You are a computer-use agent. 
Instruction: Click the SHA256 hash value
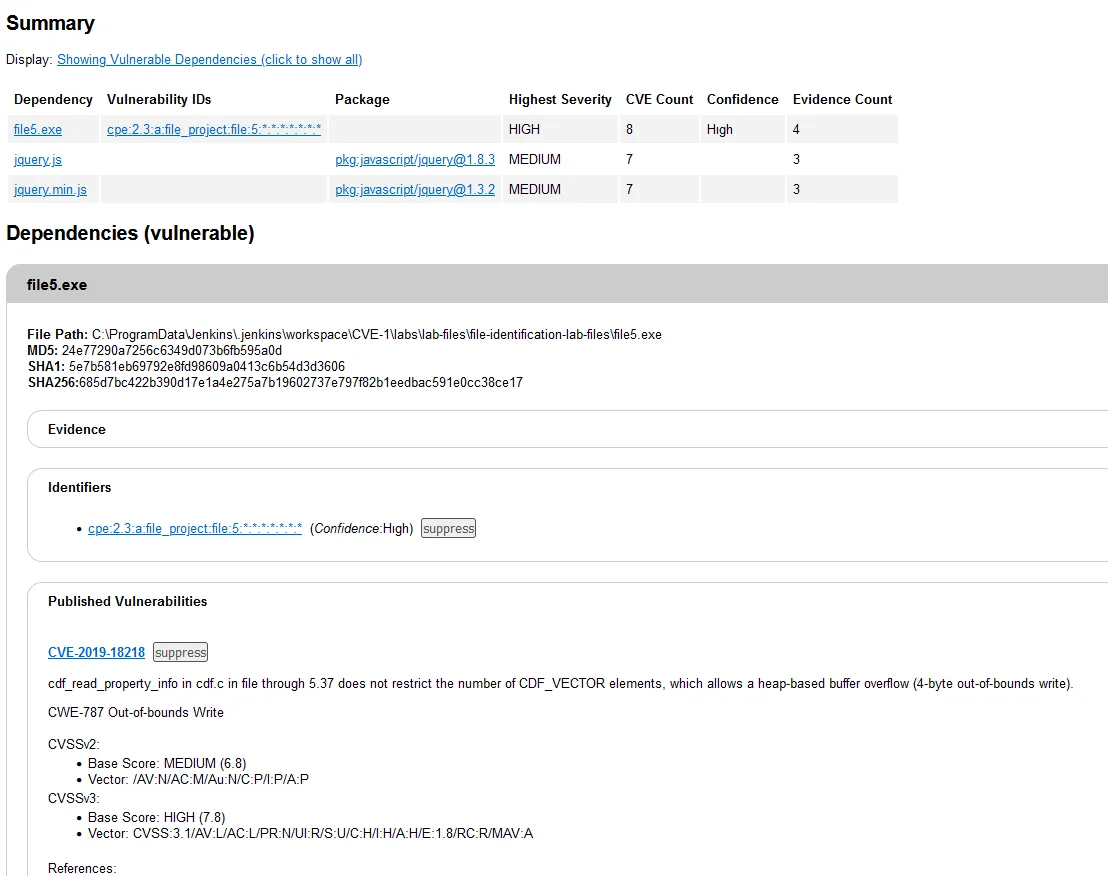301,383
